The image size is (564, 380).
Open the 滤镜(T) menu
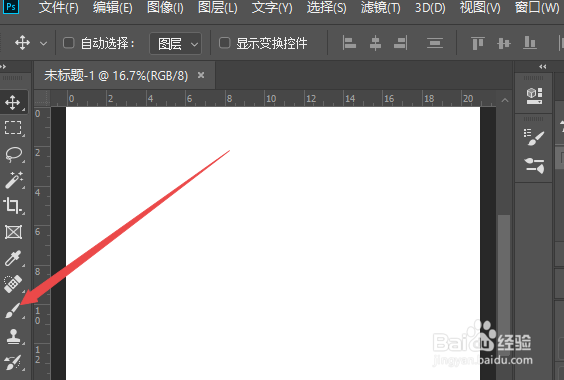coord(381,8)
